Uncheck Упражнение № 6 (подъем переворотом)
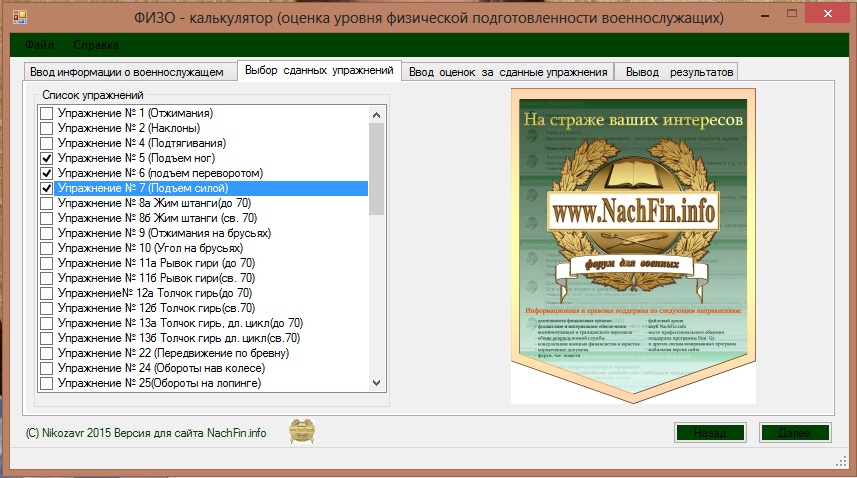This screenshot has width=857, height=478. pyautogui.click(x=46, y=173)
